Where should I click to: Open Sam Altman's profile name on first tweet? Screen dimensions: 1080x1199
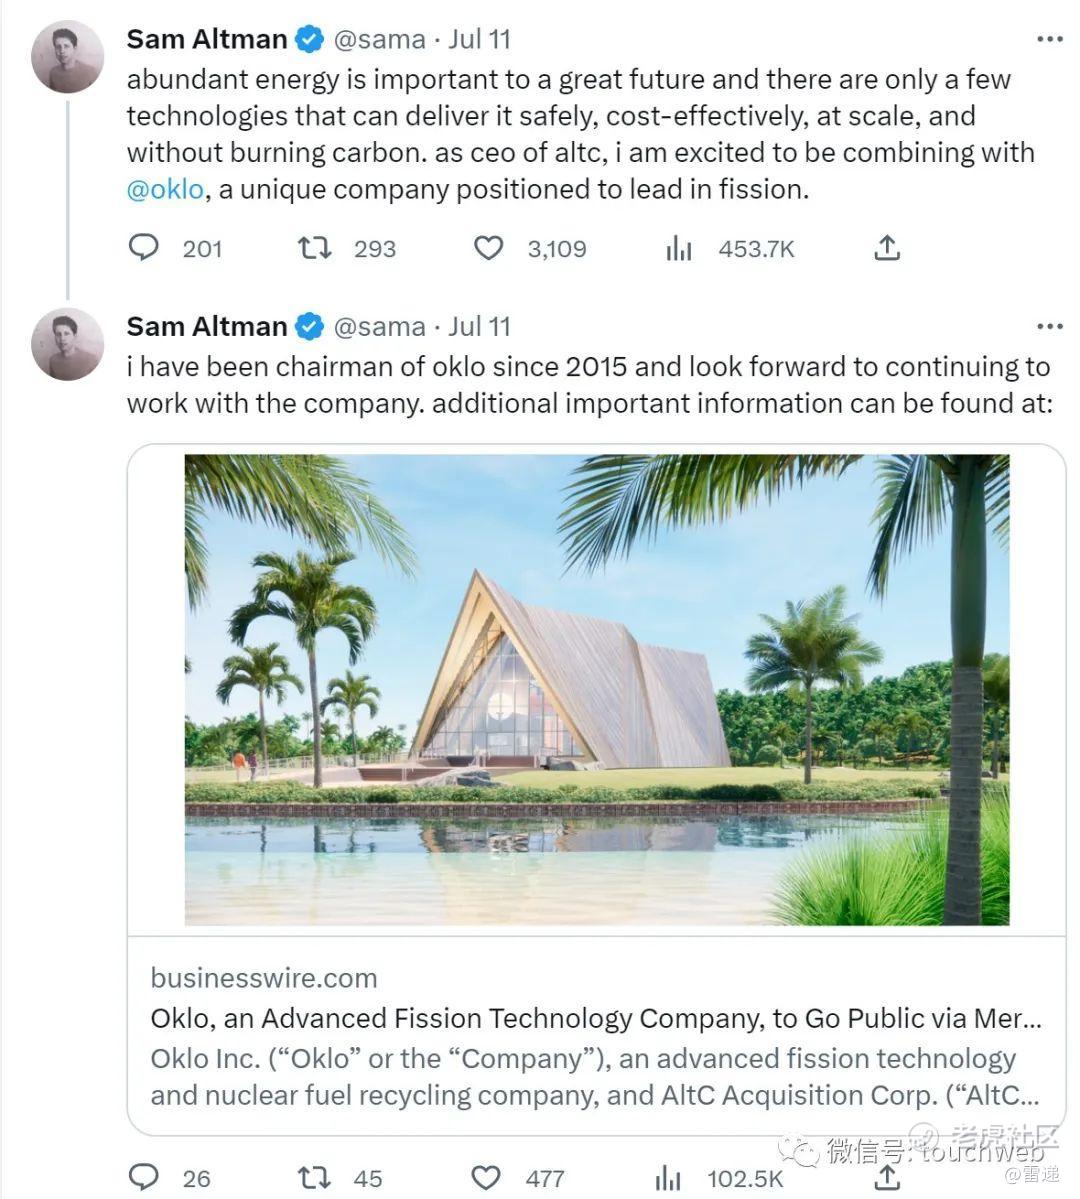(207, 40)
